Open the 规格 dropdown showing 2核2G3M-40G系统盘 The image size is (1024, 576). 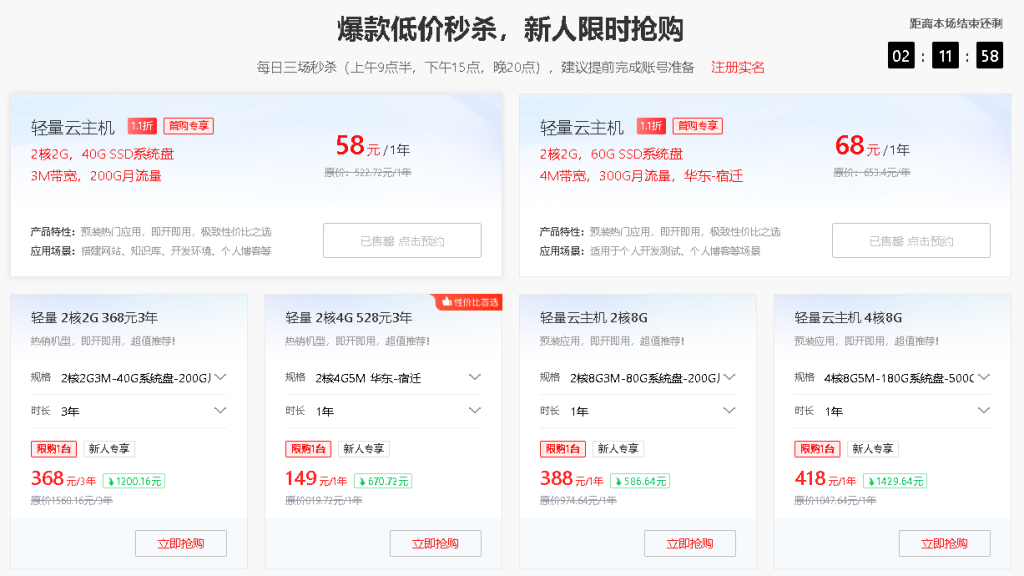click(x=144, y=377)
